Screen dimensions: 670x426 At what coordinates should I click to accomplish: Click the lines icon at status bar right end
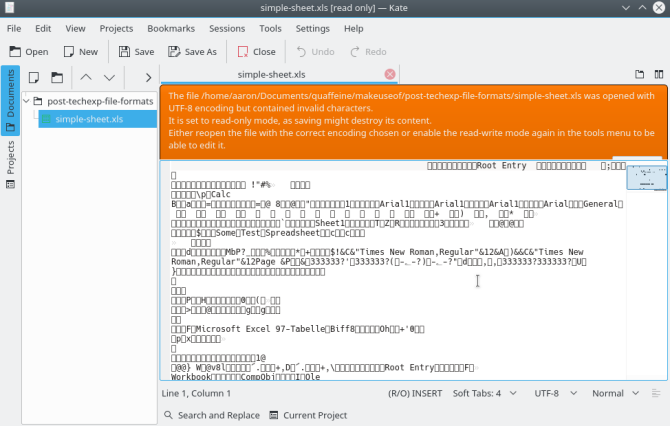click(x=656, y=393)
